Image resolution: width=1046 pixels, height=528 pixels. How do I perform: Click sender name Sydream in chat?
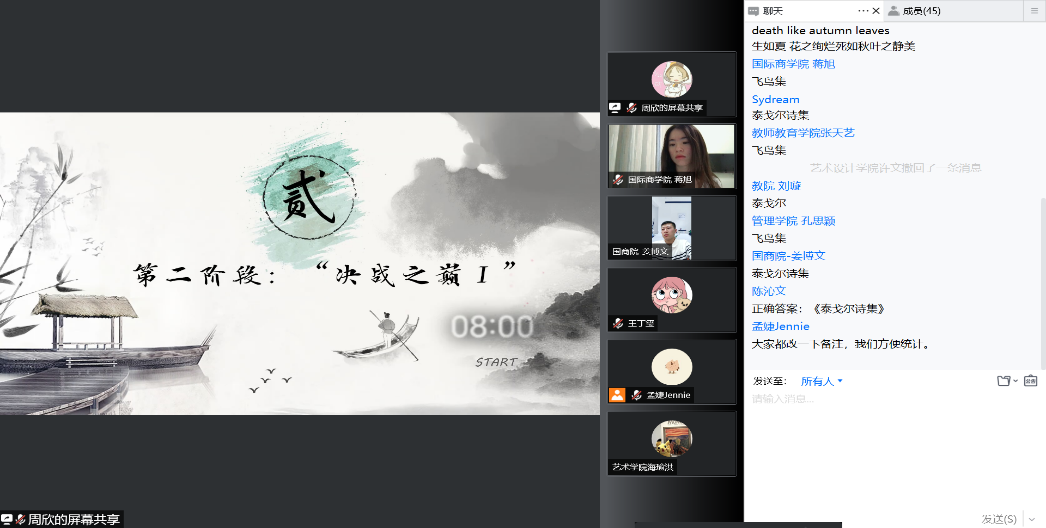coord(775,99)
